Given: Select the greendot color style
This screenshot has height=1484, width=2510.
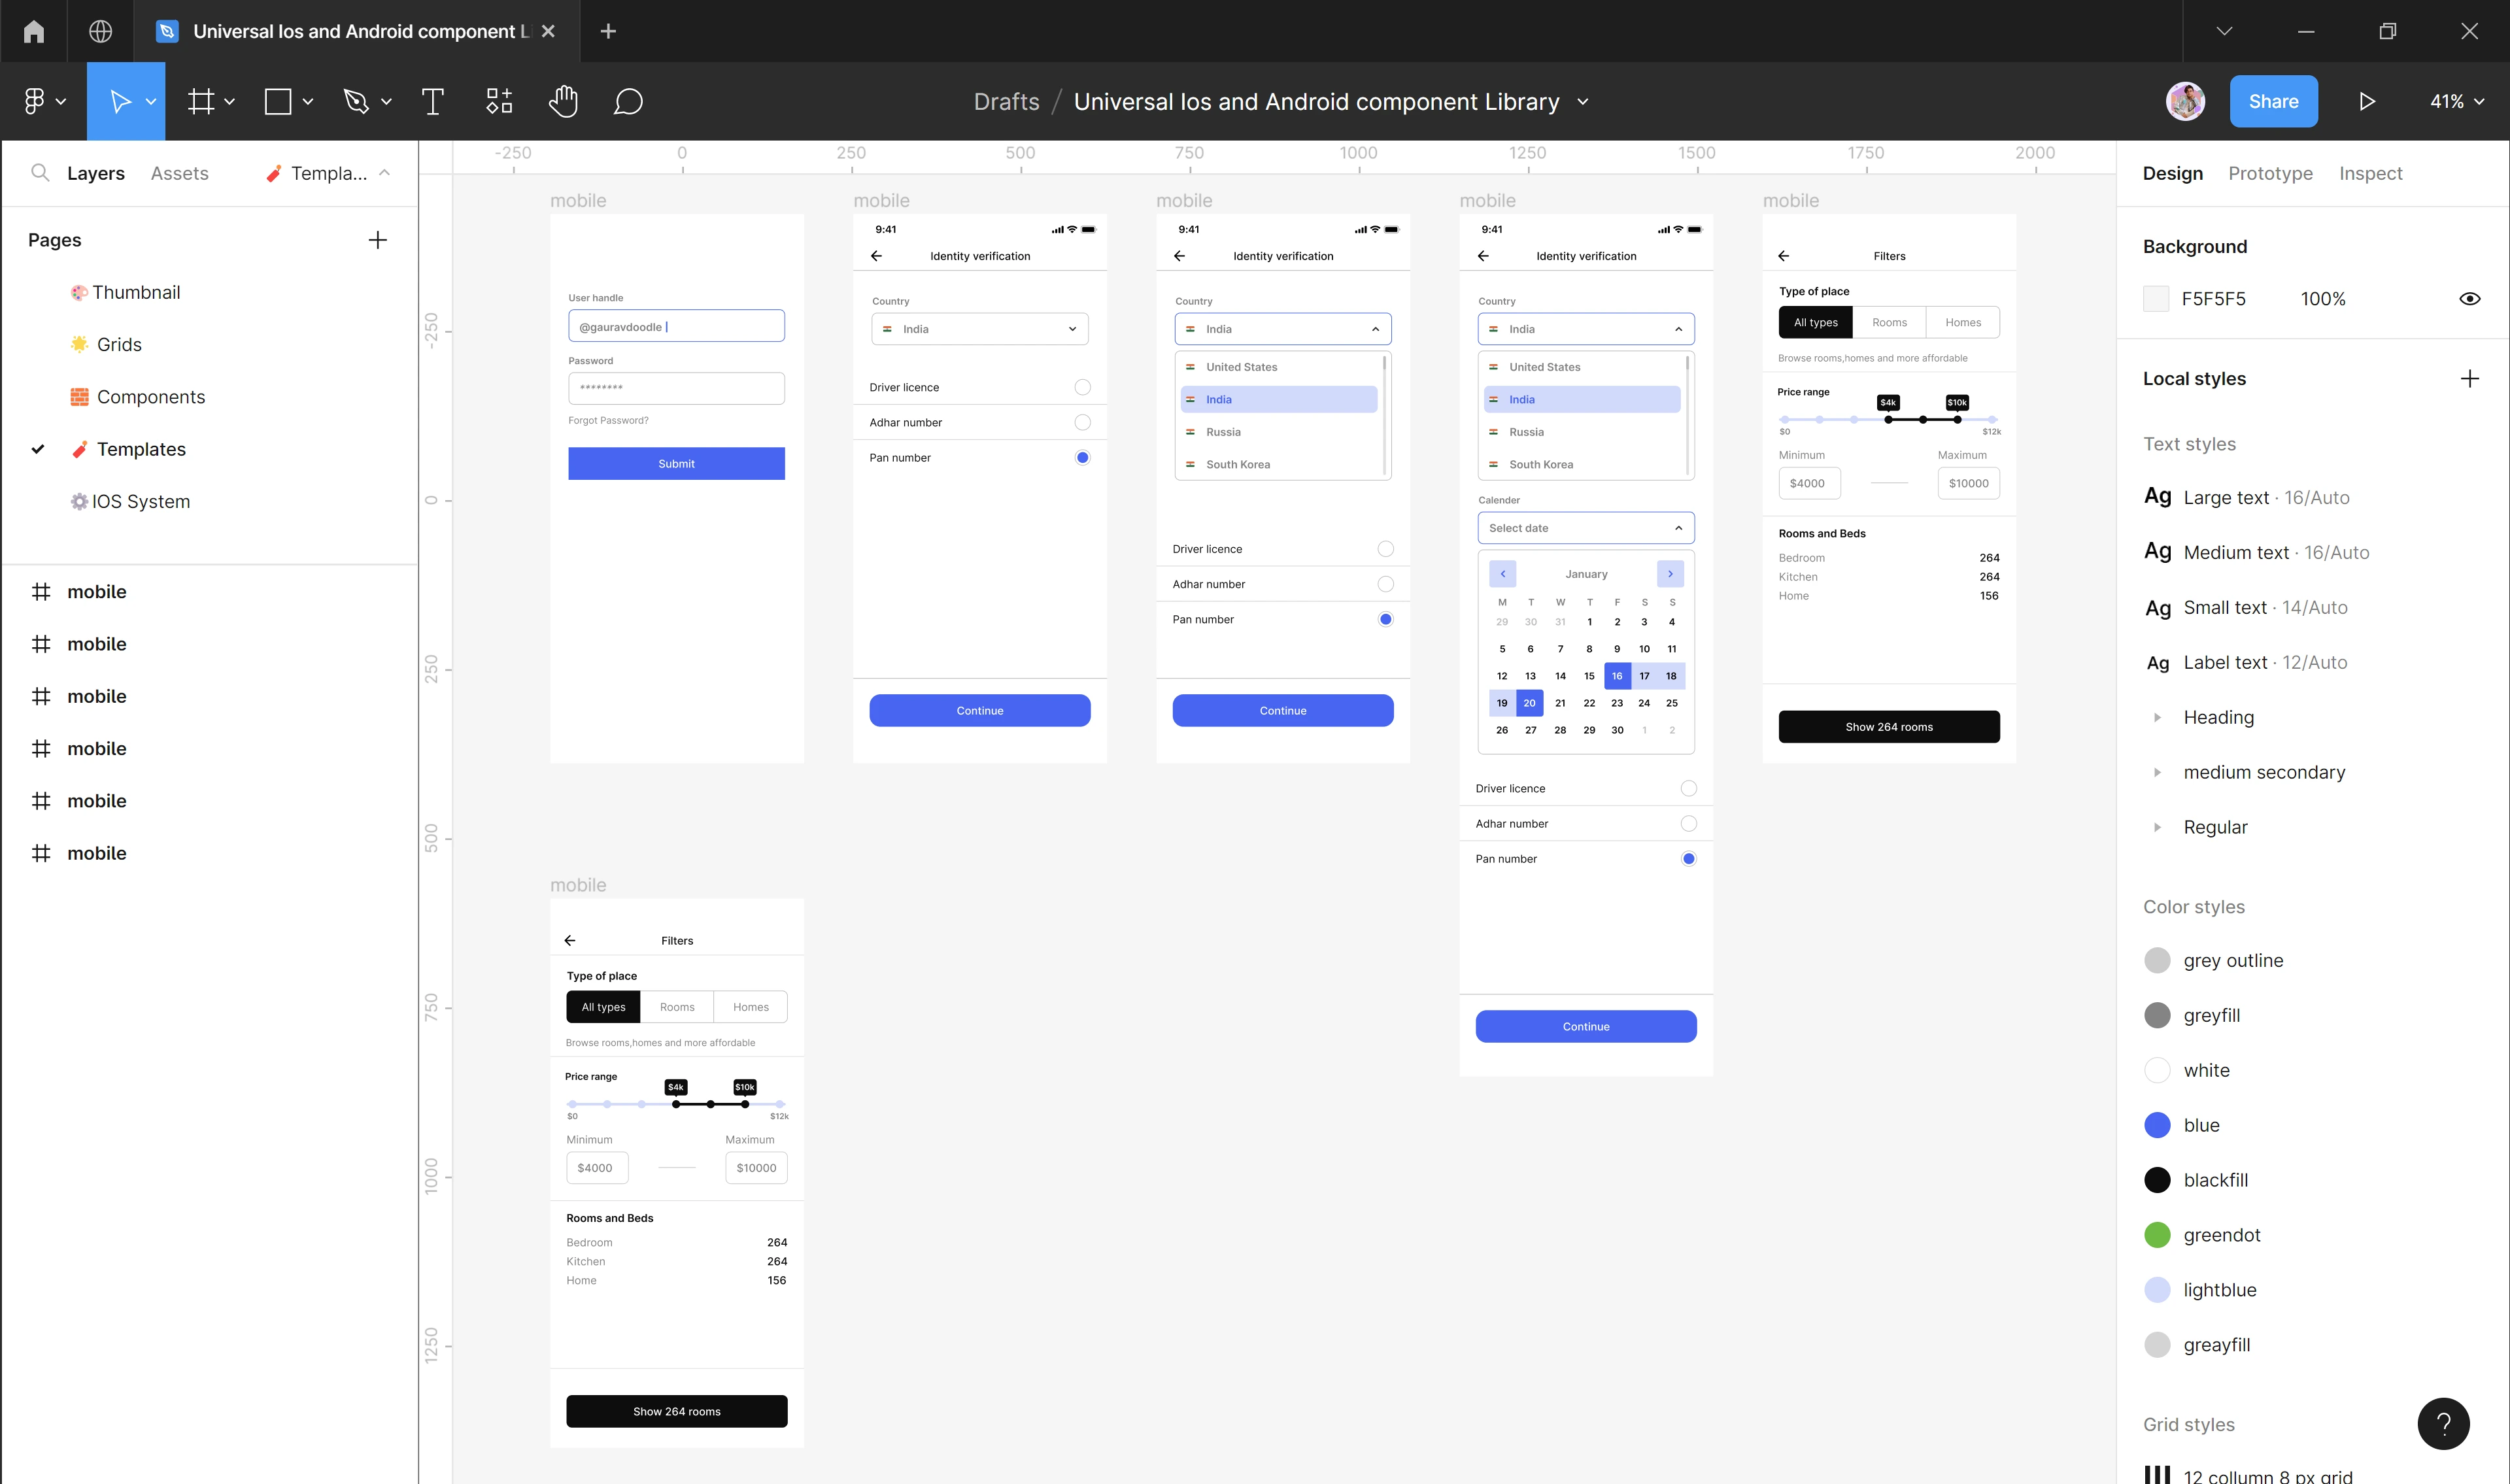Looking at the screenshot, I should [x=2202, y=1235].
